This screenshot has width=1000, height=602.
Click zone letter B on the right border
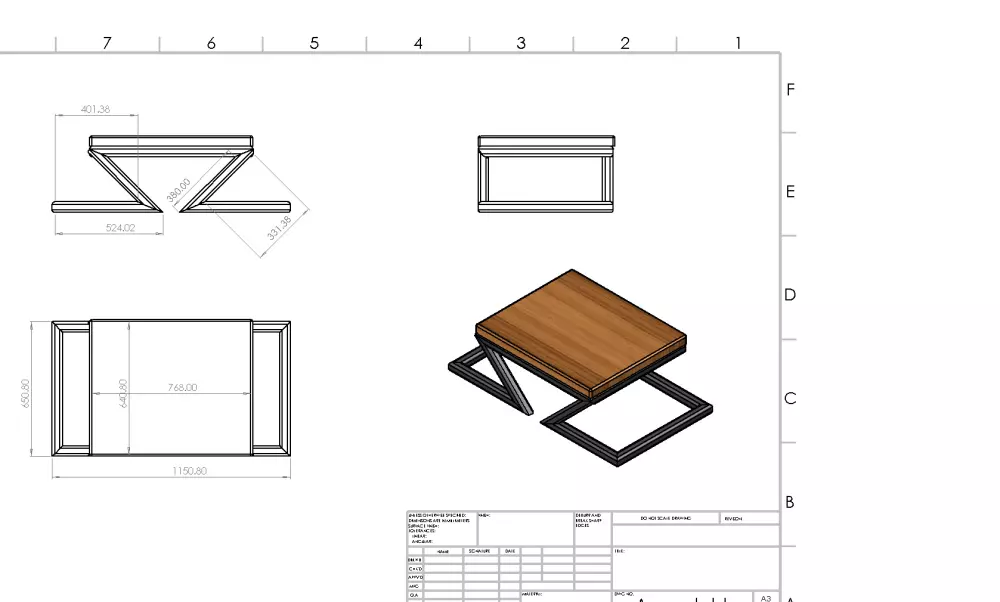click(x=790, y=502)
